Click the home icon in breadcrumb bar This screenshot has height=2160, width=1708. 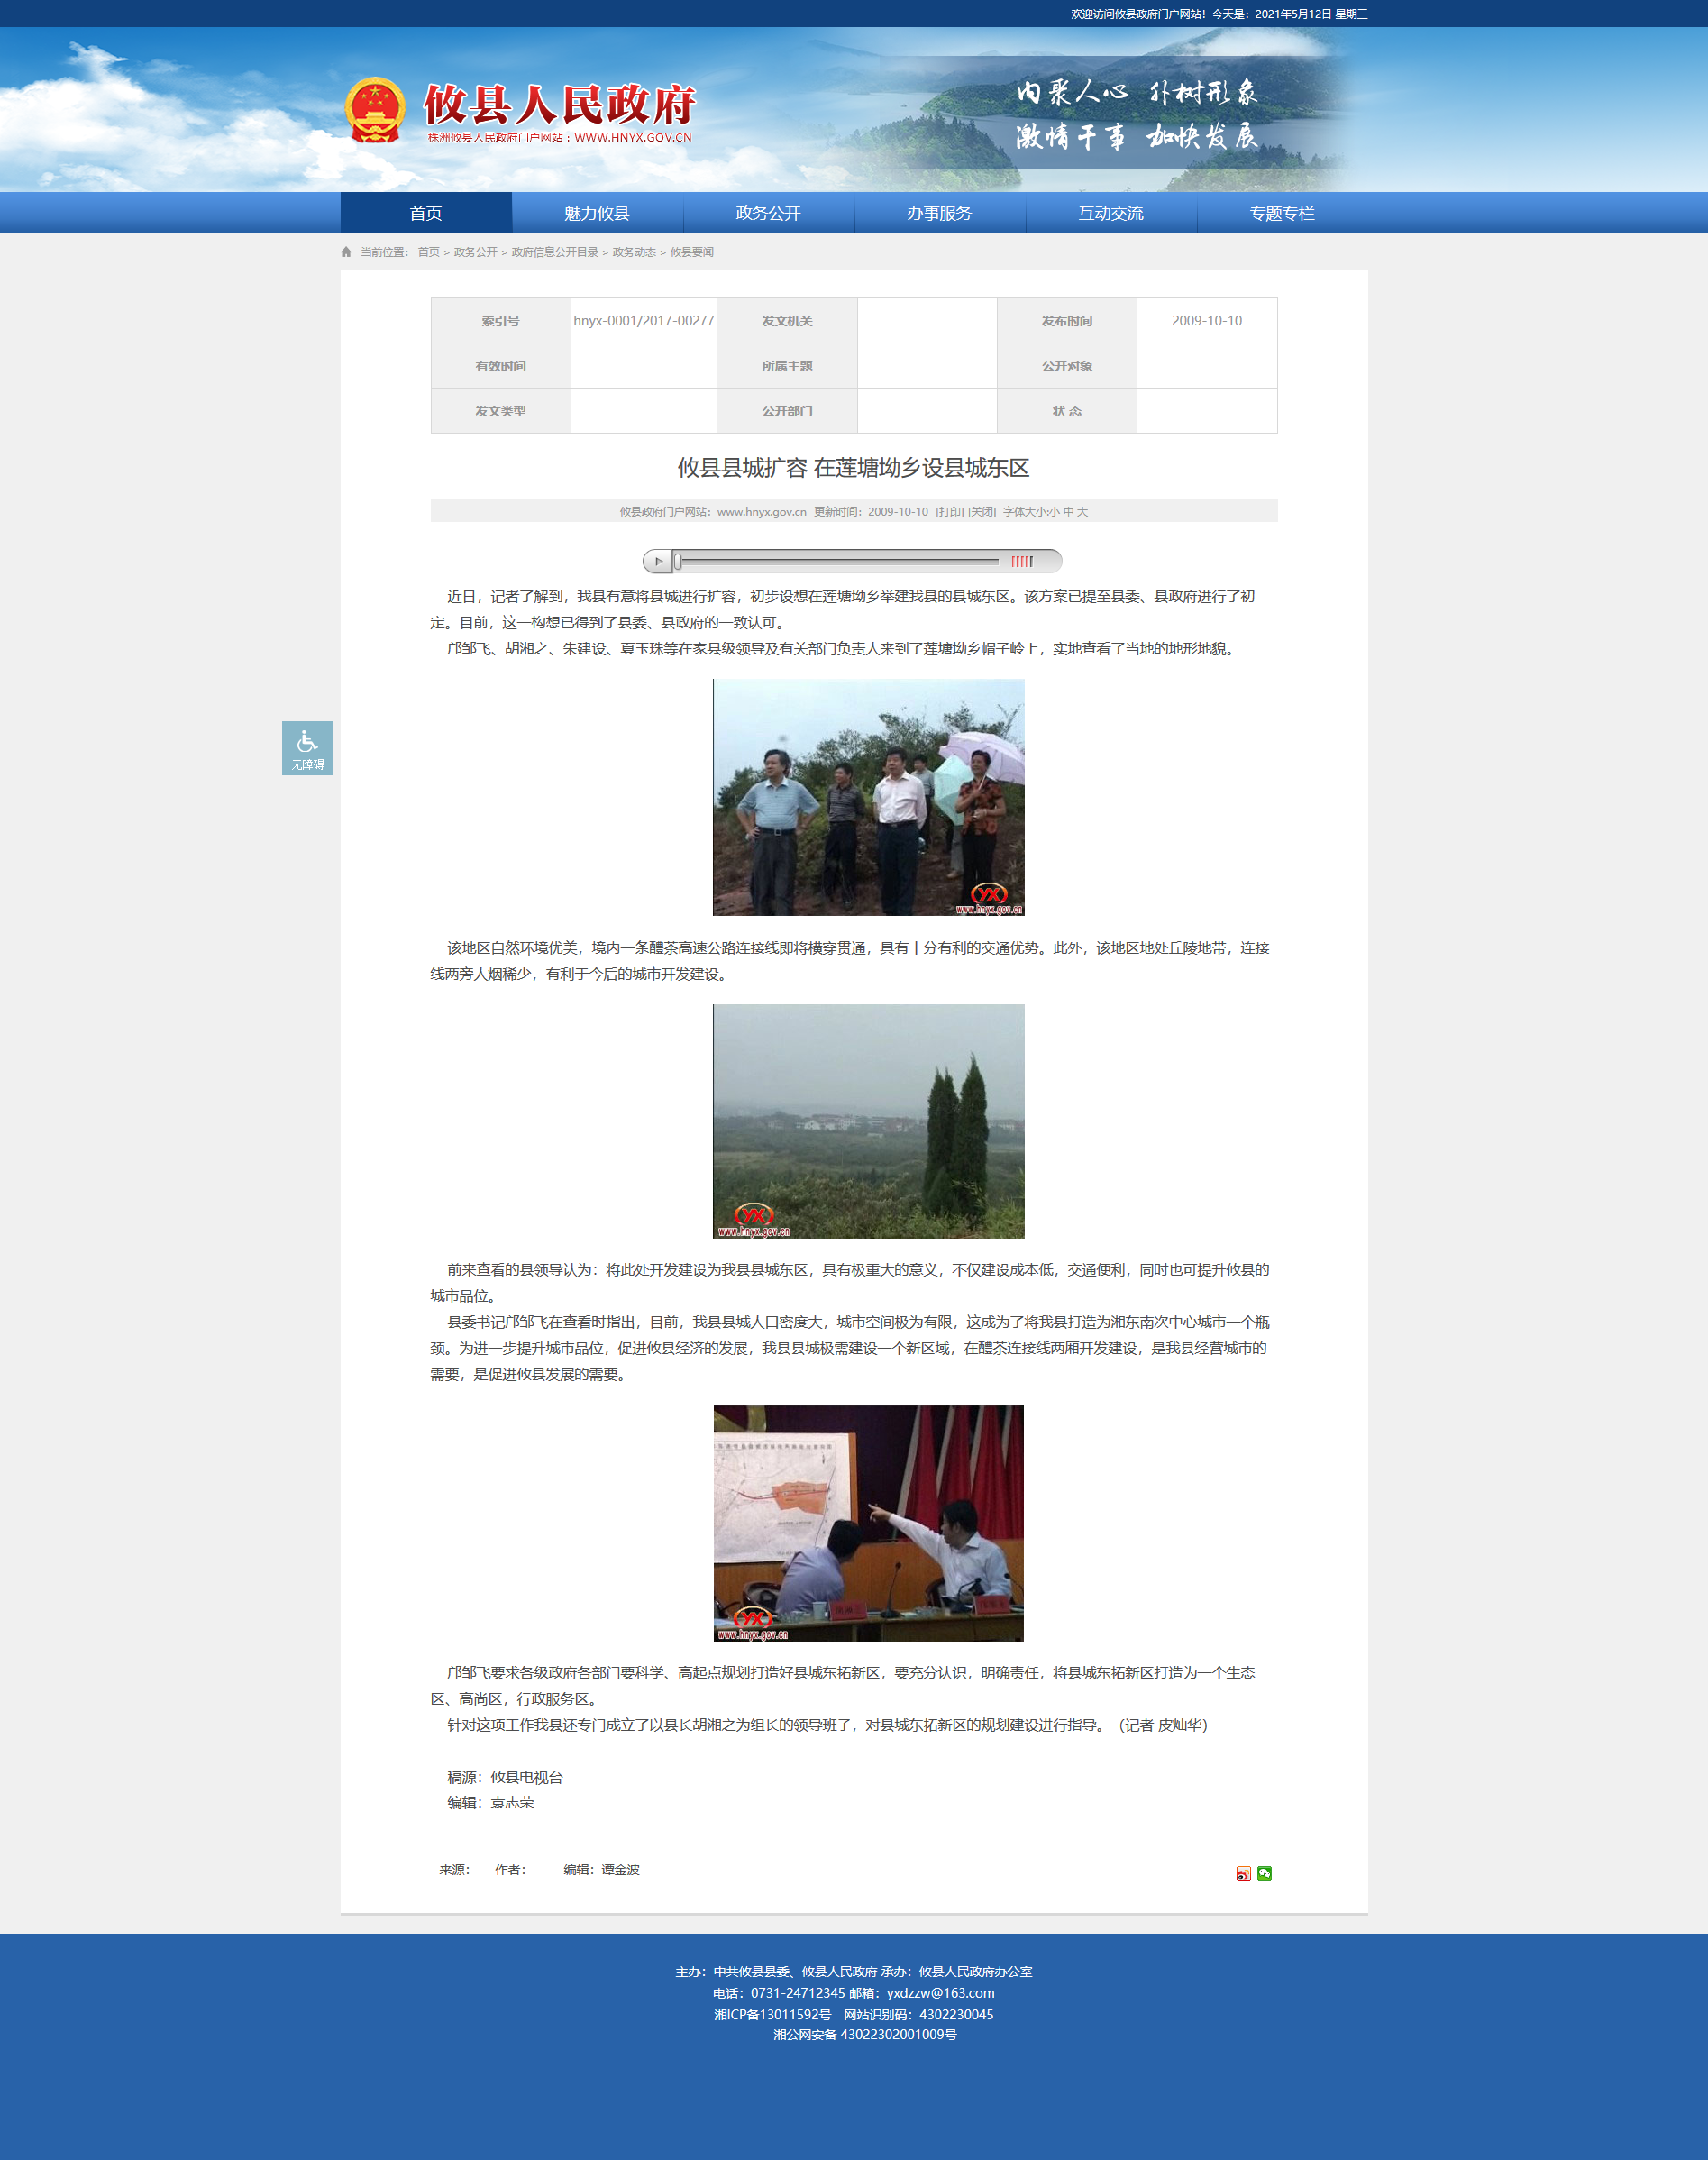(x=346, y=252)
